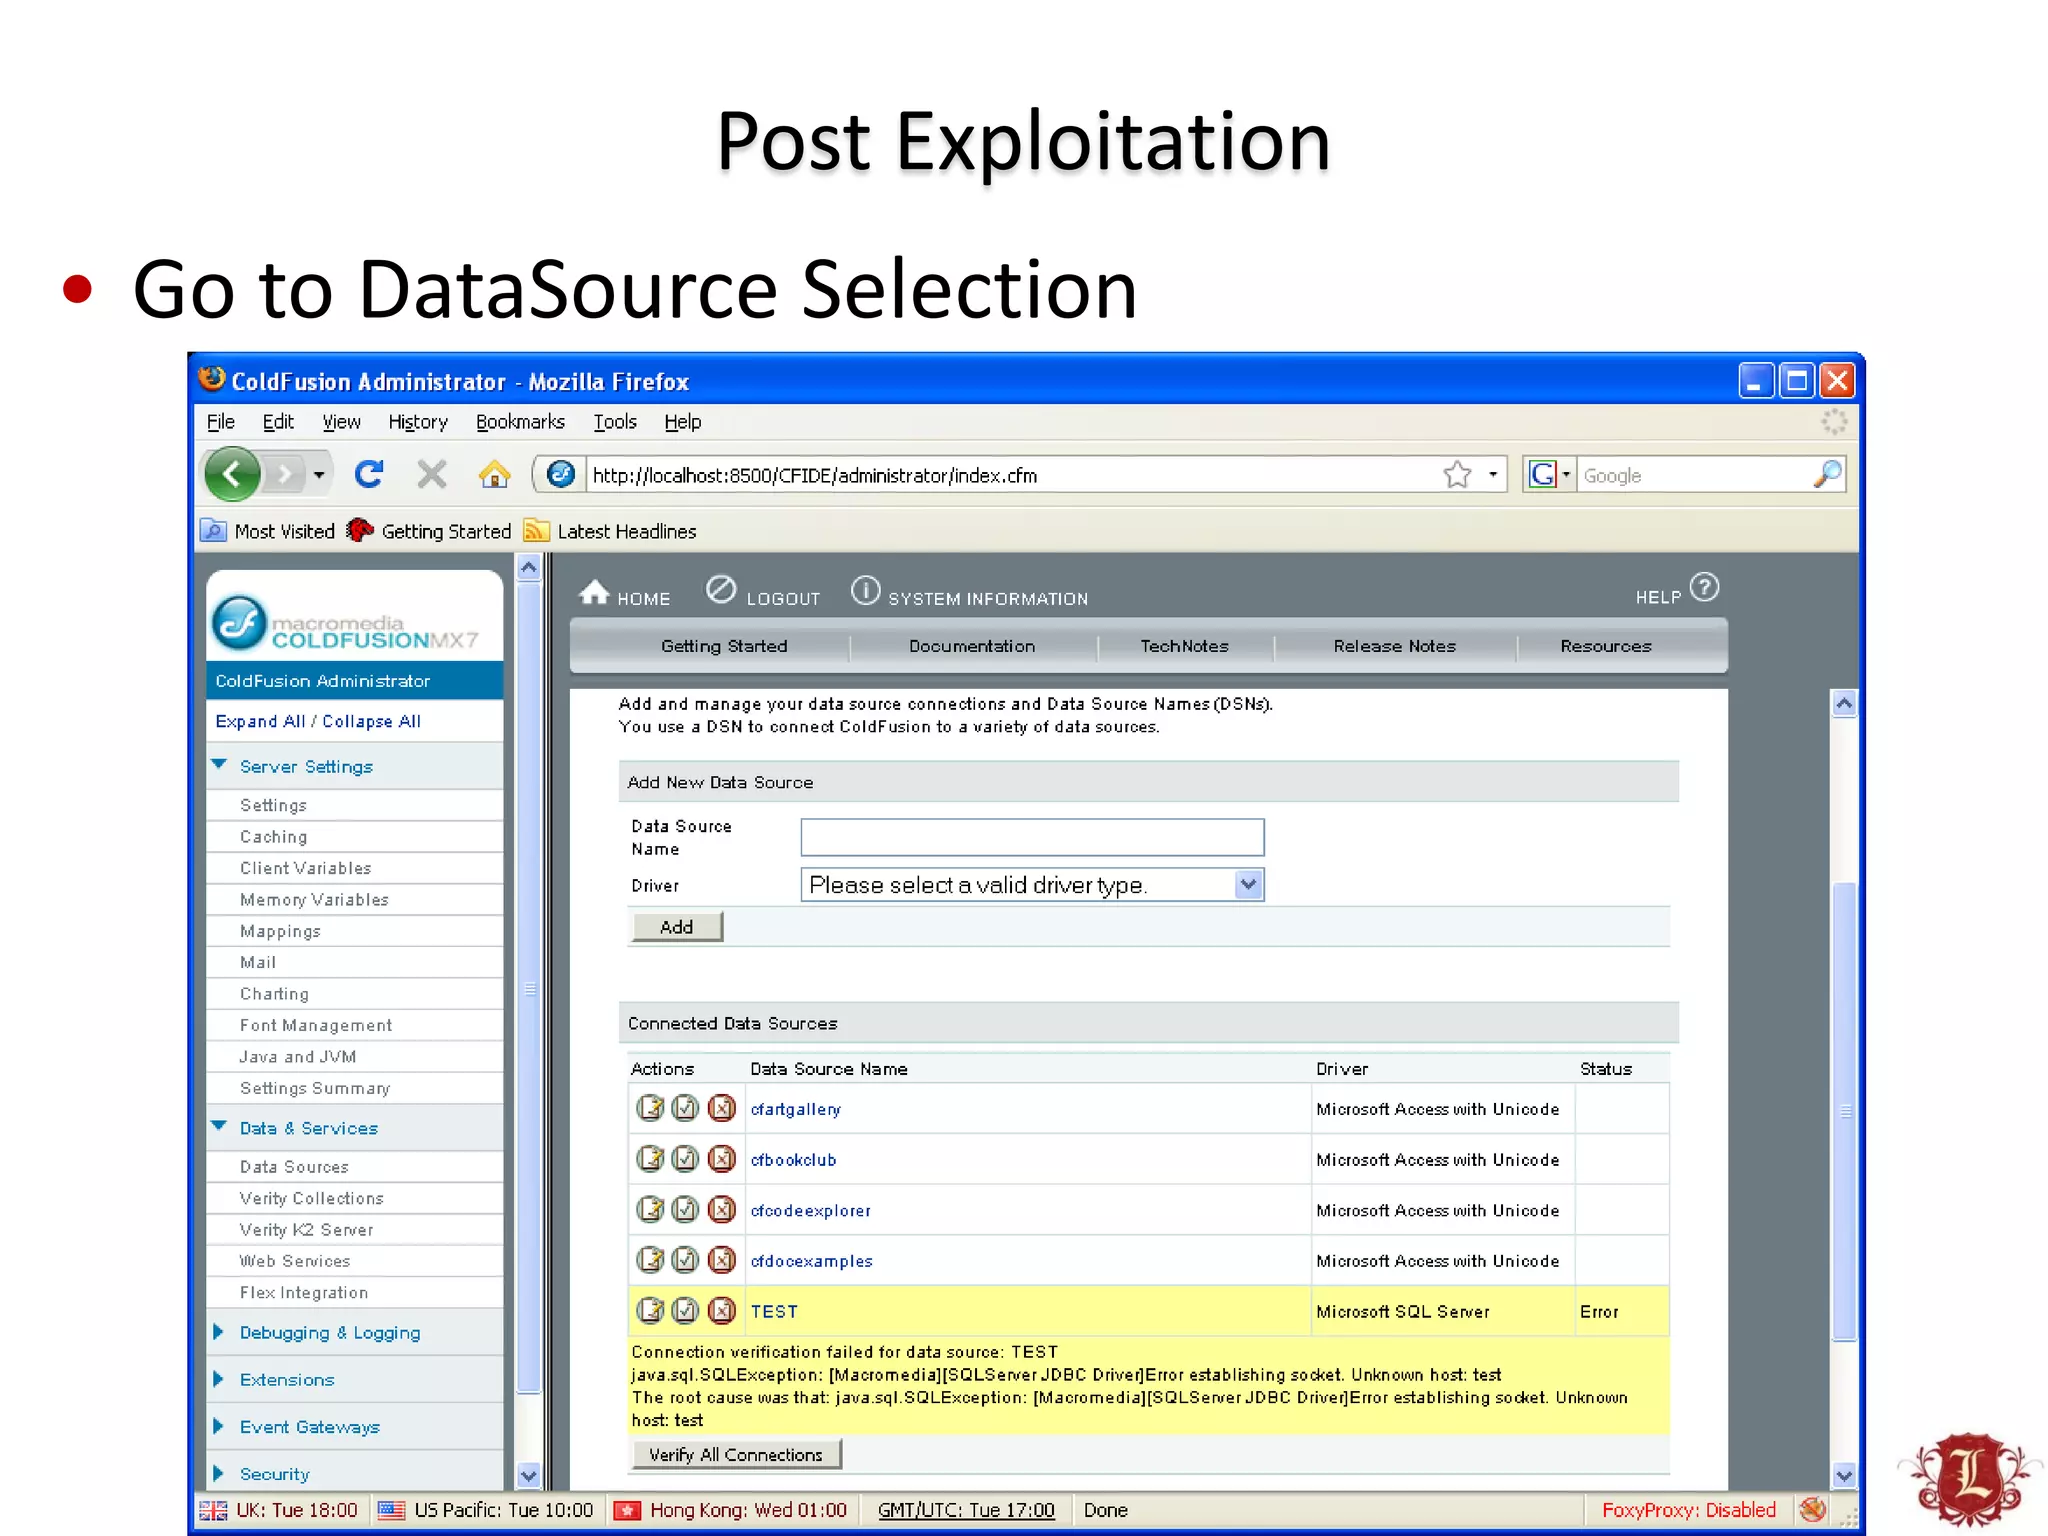Open the Latest Headlines feed bookmark

click(x=610, y=531)
